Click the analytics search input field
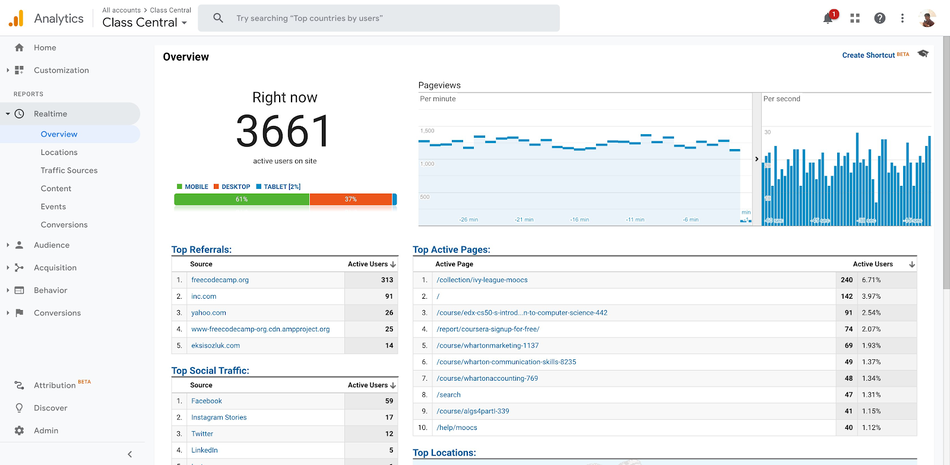The image size is (950, 465). pyautogui.click(x=379, y=18)
